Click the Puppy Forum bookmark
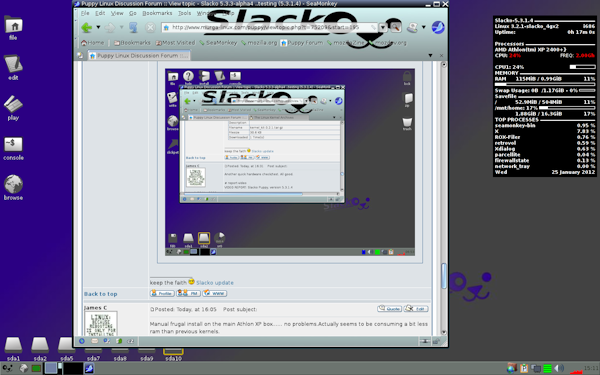This screenshot has height=375, width=600. coord(302,42)
